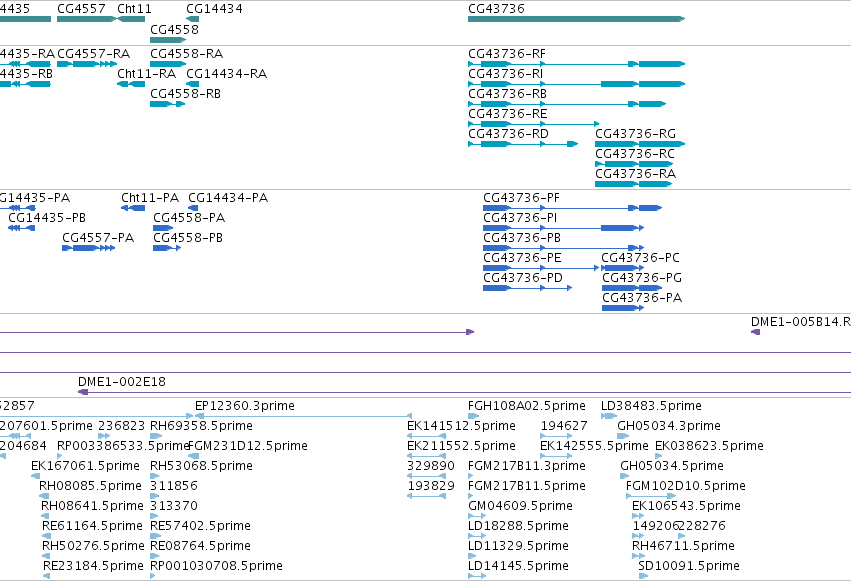Select EST FGM217B11.3prime
Image resolution: width=851 pixels, height=581 pixels.
(471, 477)
